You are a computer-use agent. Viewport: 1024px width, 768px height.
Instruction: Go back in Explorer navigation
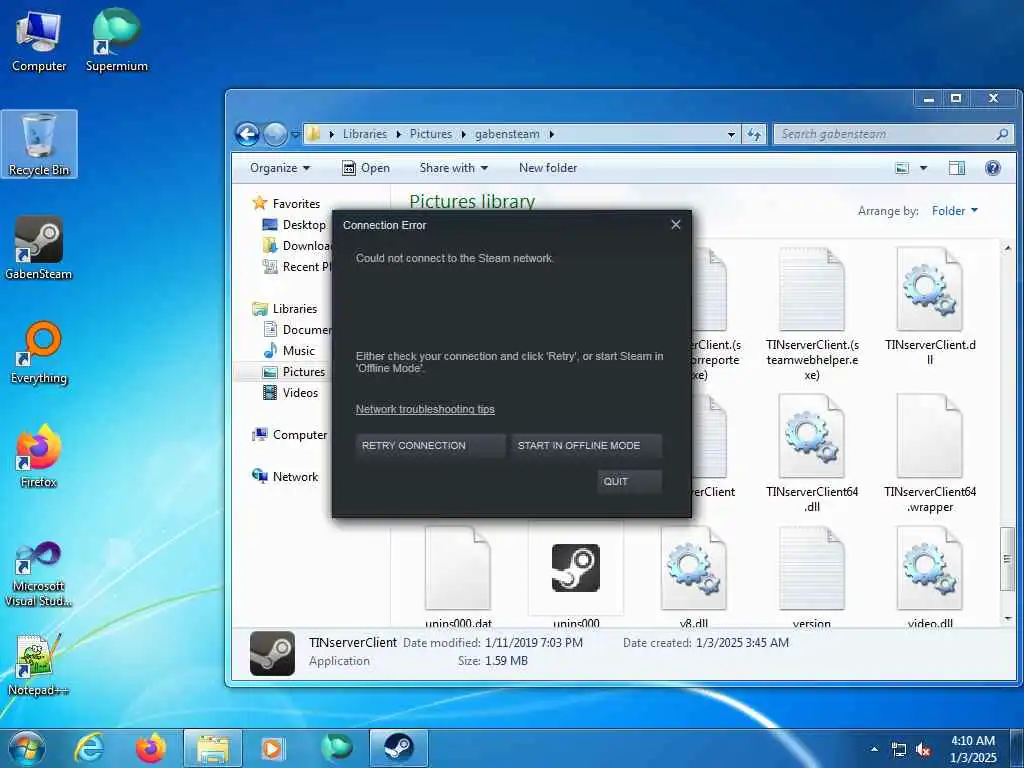click(x=248, y=135)
